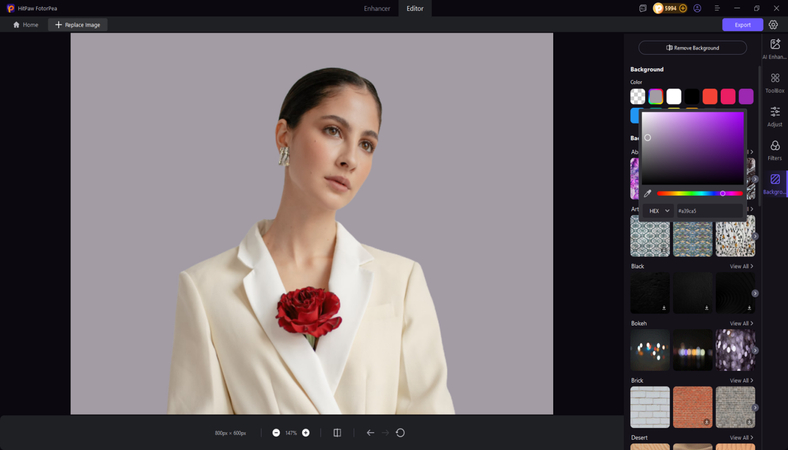Pick a color with the eyedropper tool
The height and width of the screenshot is (450, 788).
tap(647, 194)
